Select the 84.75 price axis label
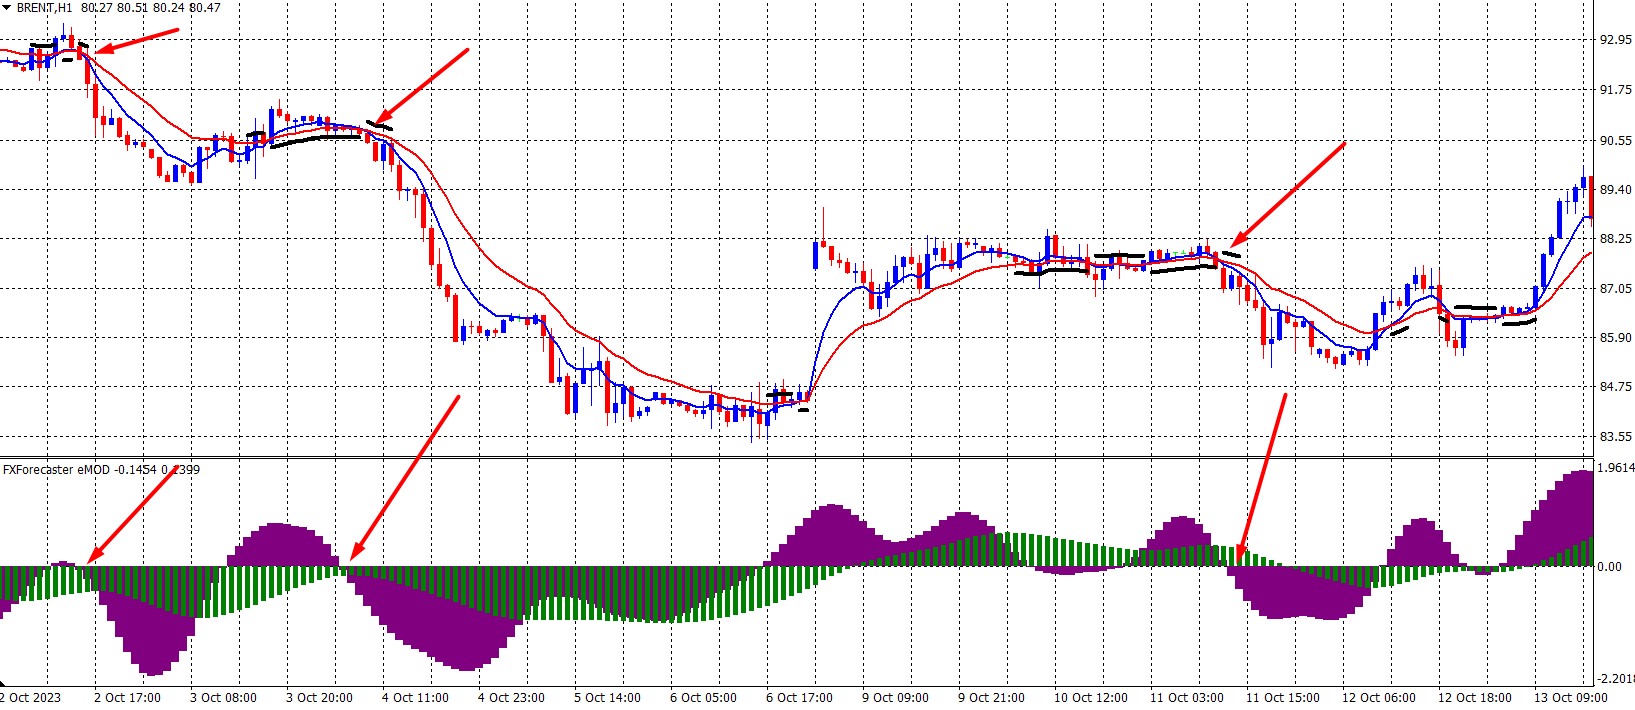Screen dimensions: 1635x710 (x=1615, y=387)
